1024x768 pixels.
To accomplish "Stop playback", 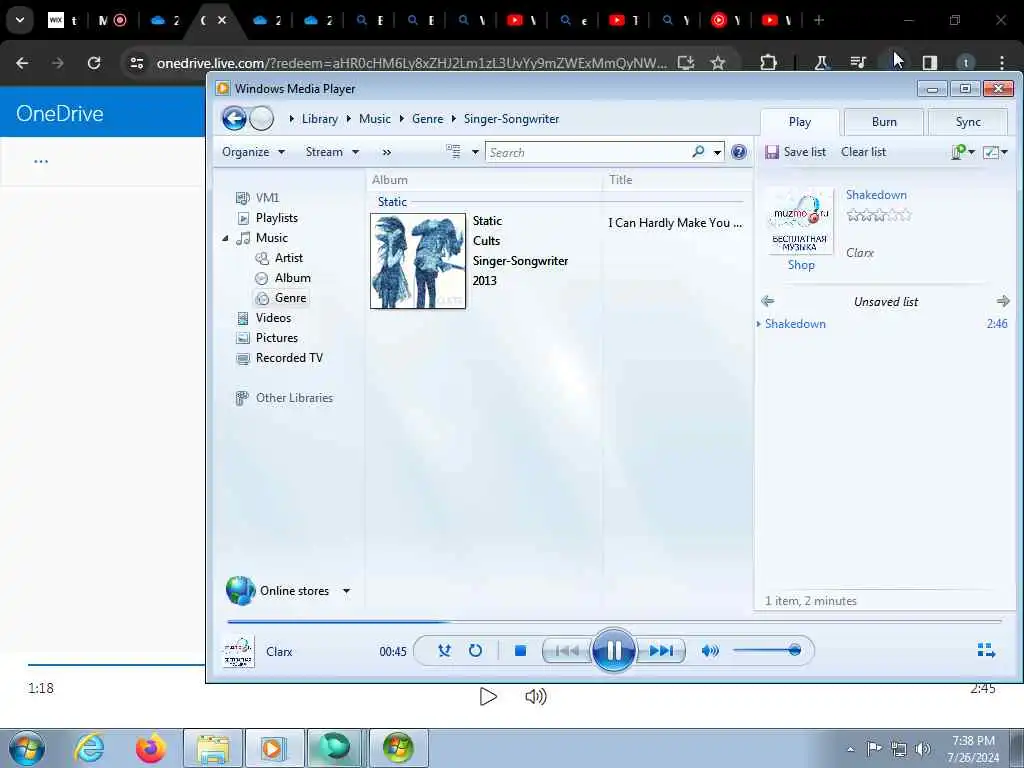I will click(x=520, y=650).
